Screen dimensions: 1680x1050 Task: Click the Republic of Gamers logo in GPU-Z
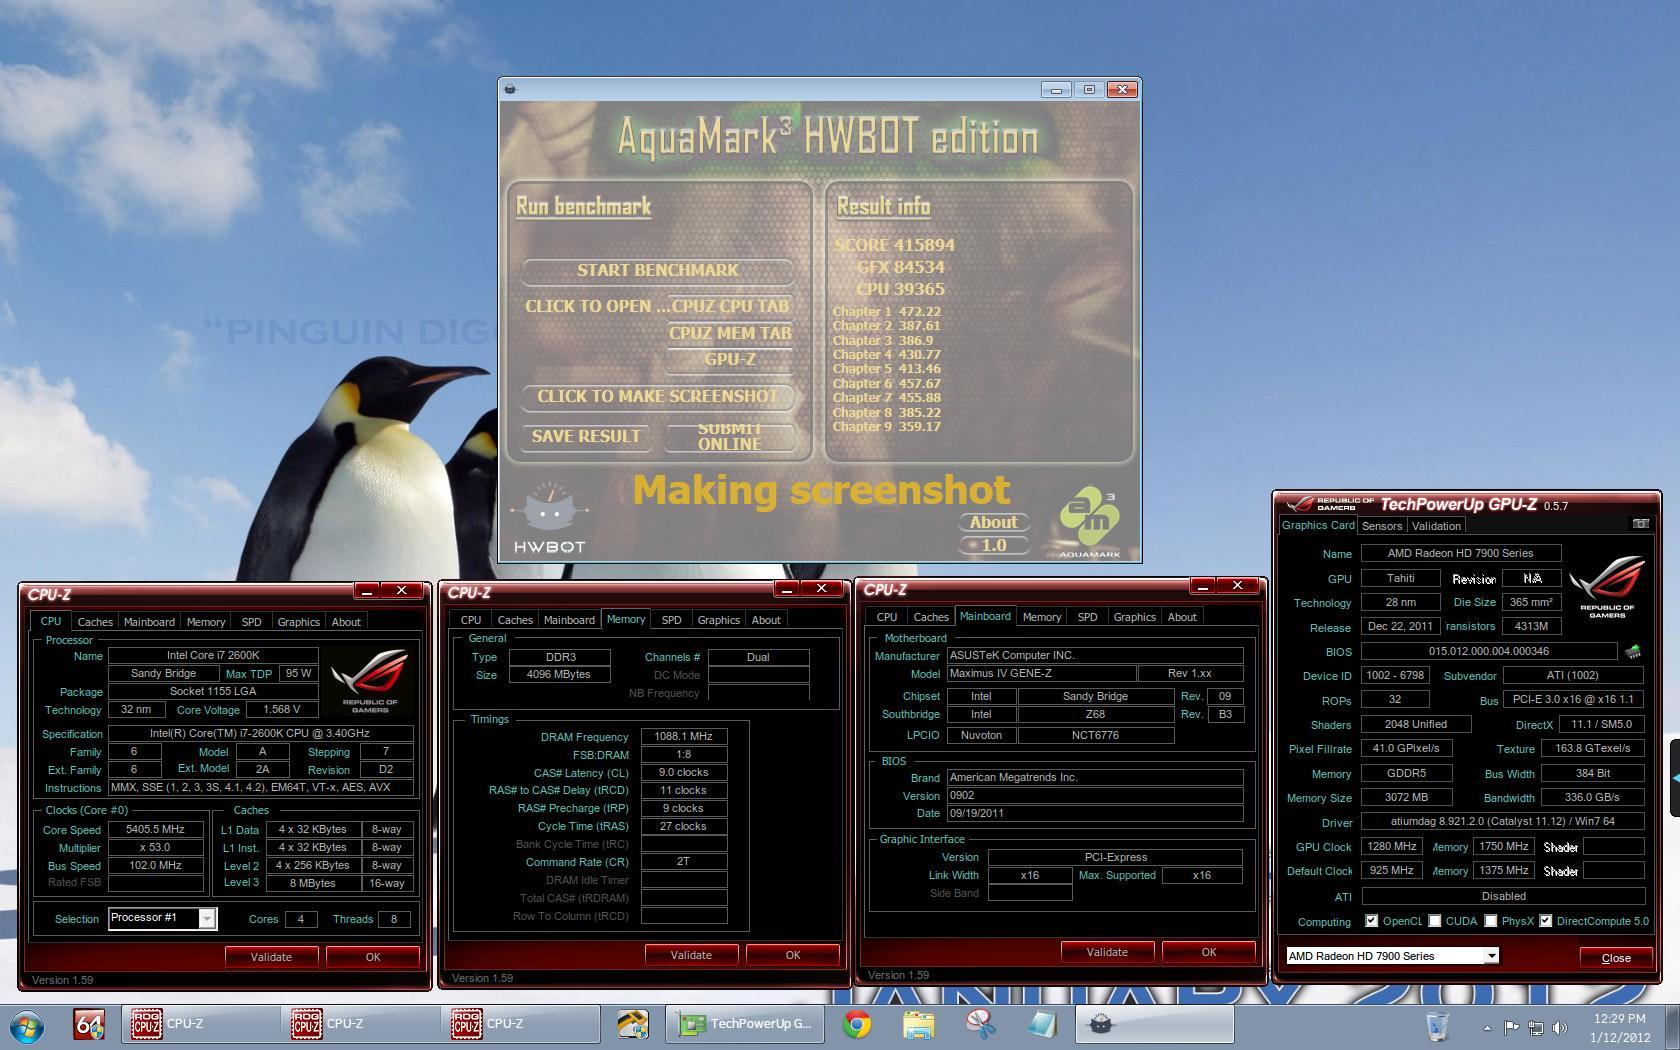(x=1606, y=588)
